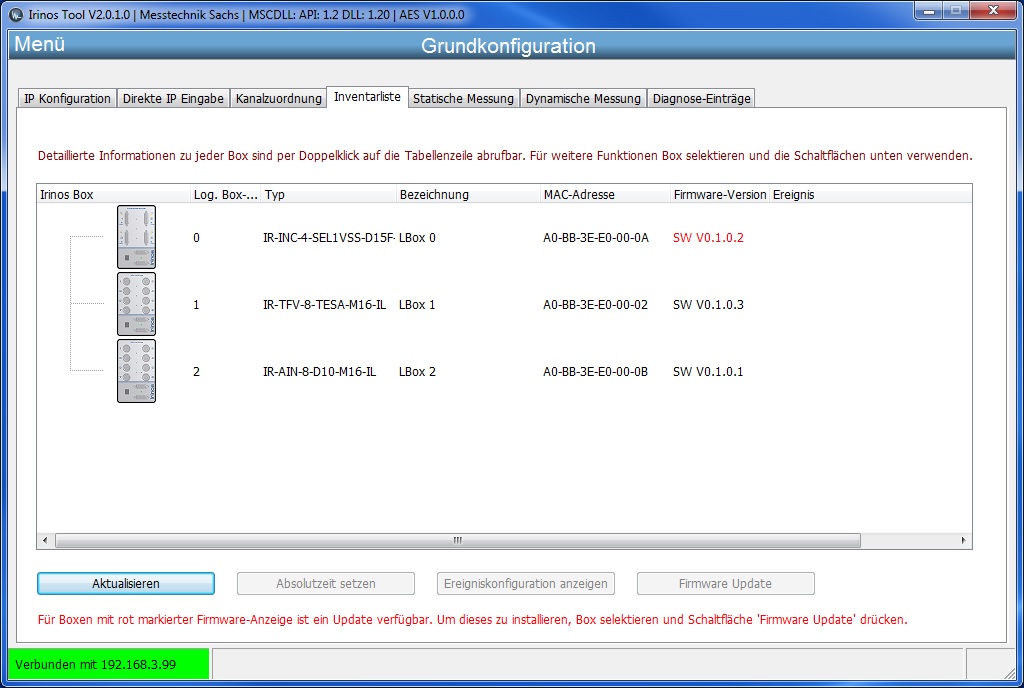This screenshot has height=688, width=1024.
Task: Close the Irinos Tool window
Action: point(993,11)
